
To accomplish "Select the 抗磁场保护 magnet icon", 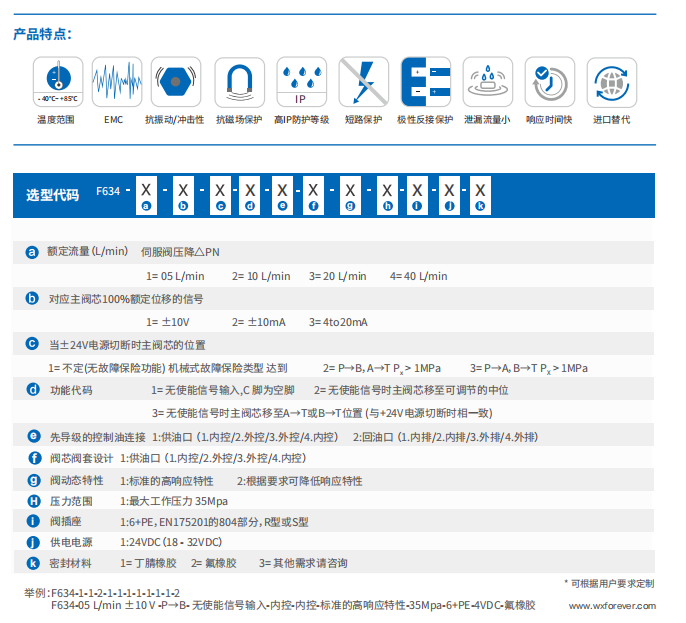I will [x=239, y=82].
